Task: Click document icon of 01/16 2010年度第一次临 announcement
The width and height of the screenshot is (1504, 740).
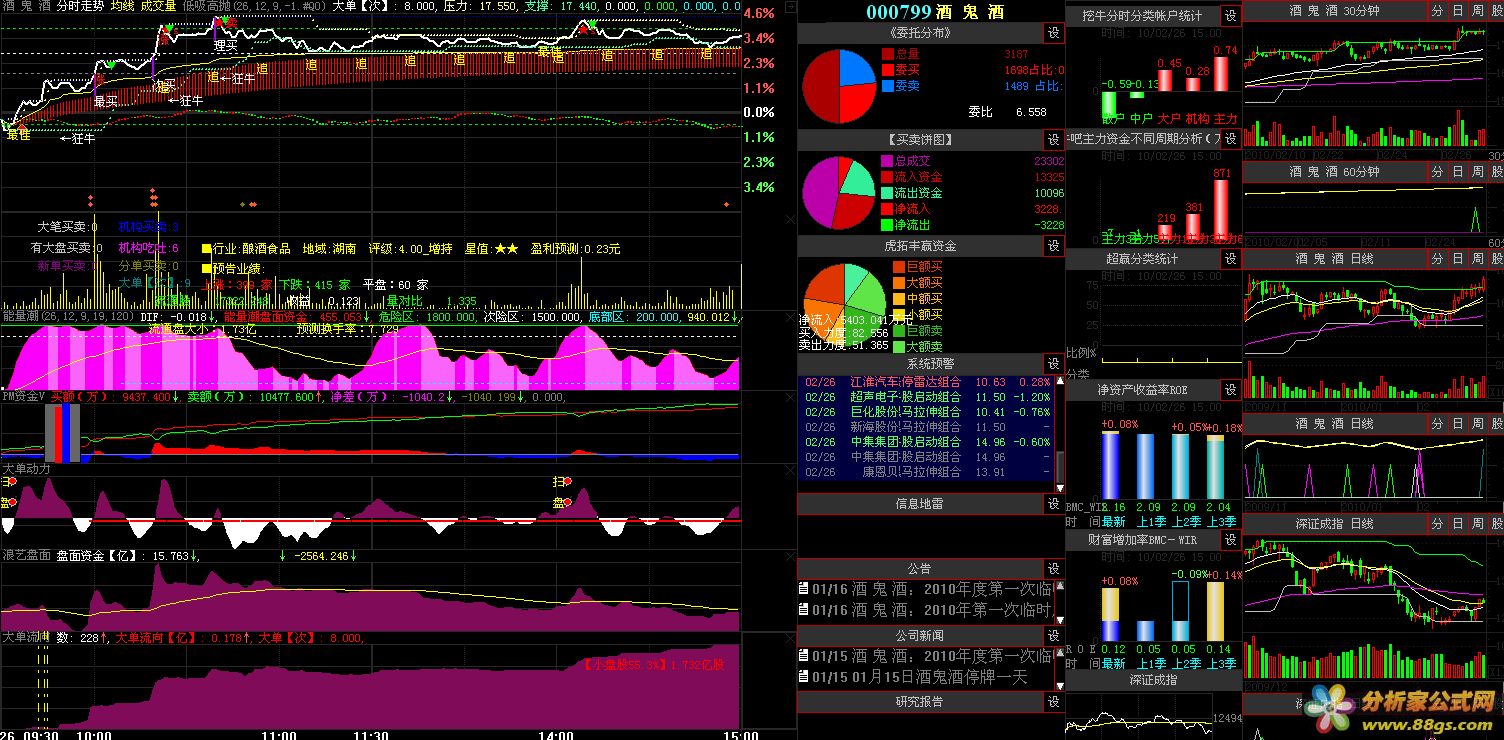Action: pos(803,590)
